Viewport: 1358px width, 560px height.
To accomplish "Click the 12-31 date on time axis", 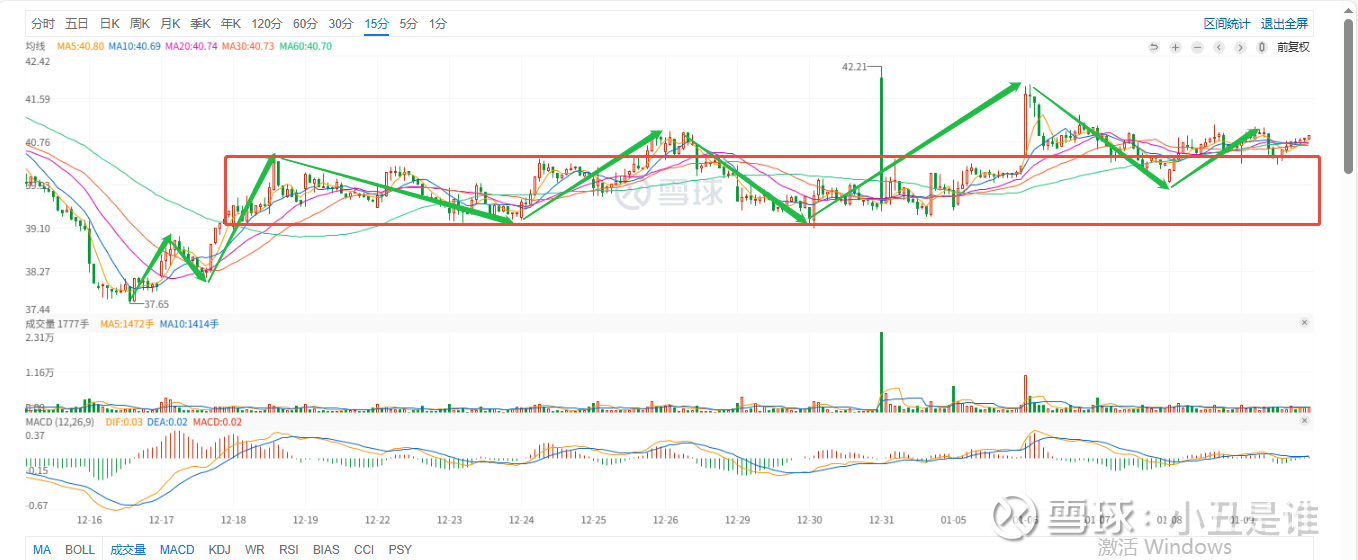I will pos(881,520).
